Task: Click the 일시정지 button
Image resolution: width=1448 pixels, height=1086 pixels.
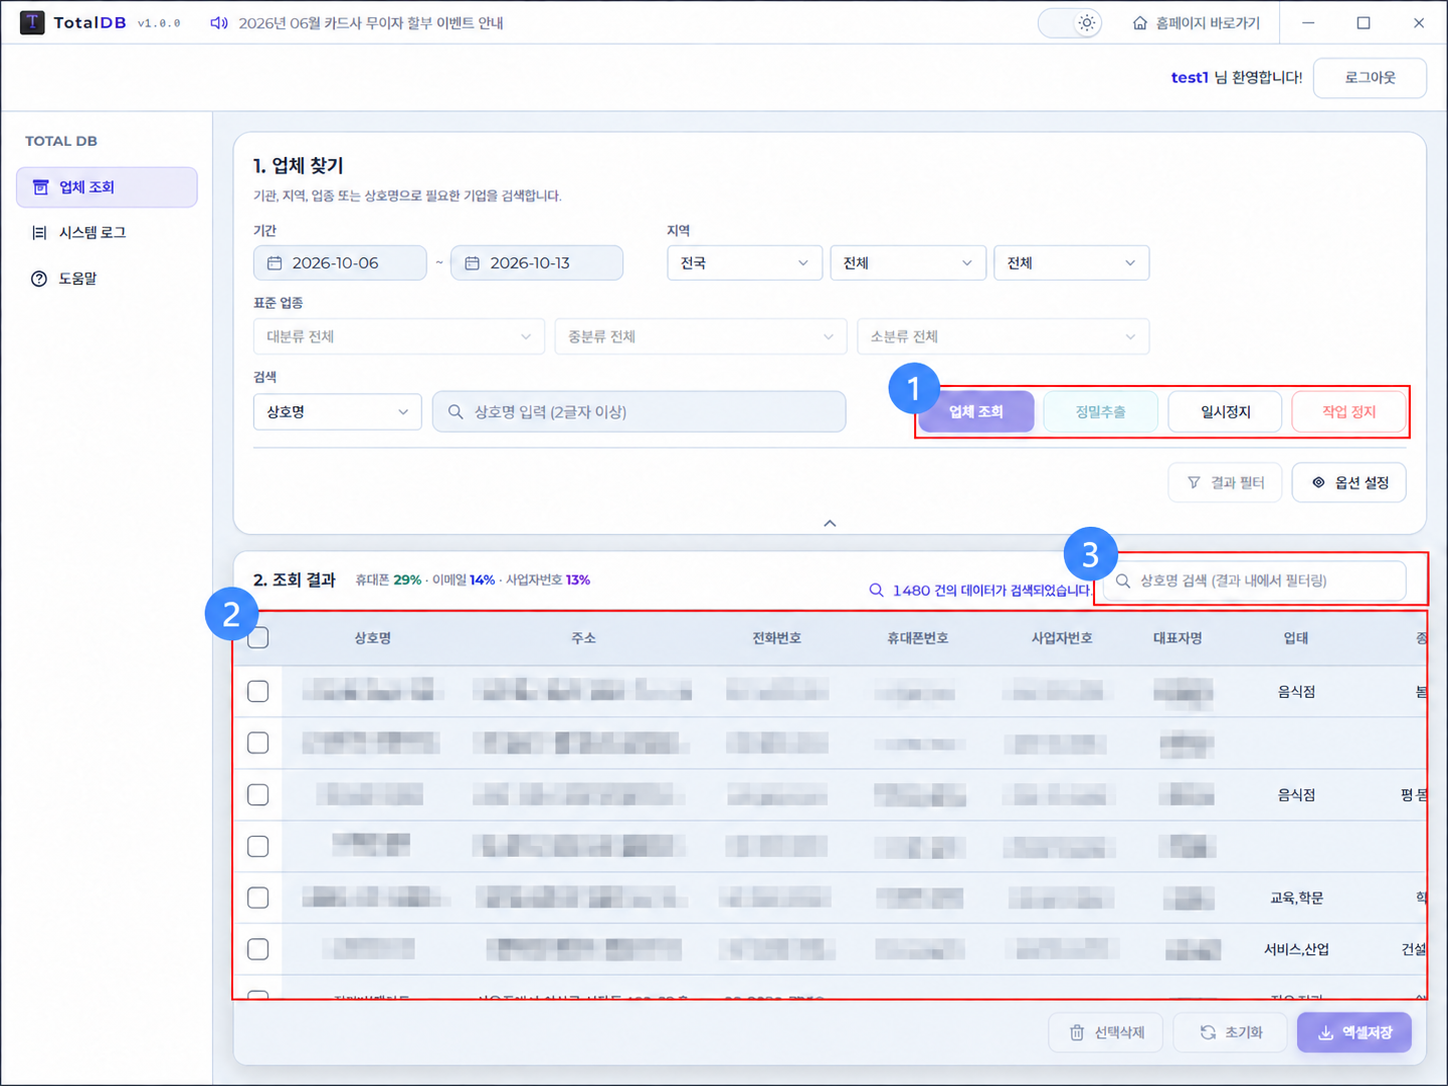Action: point(1225,412)
